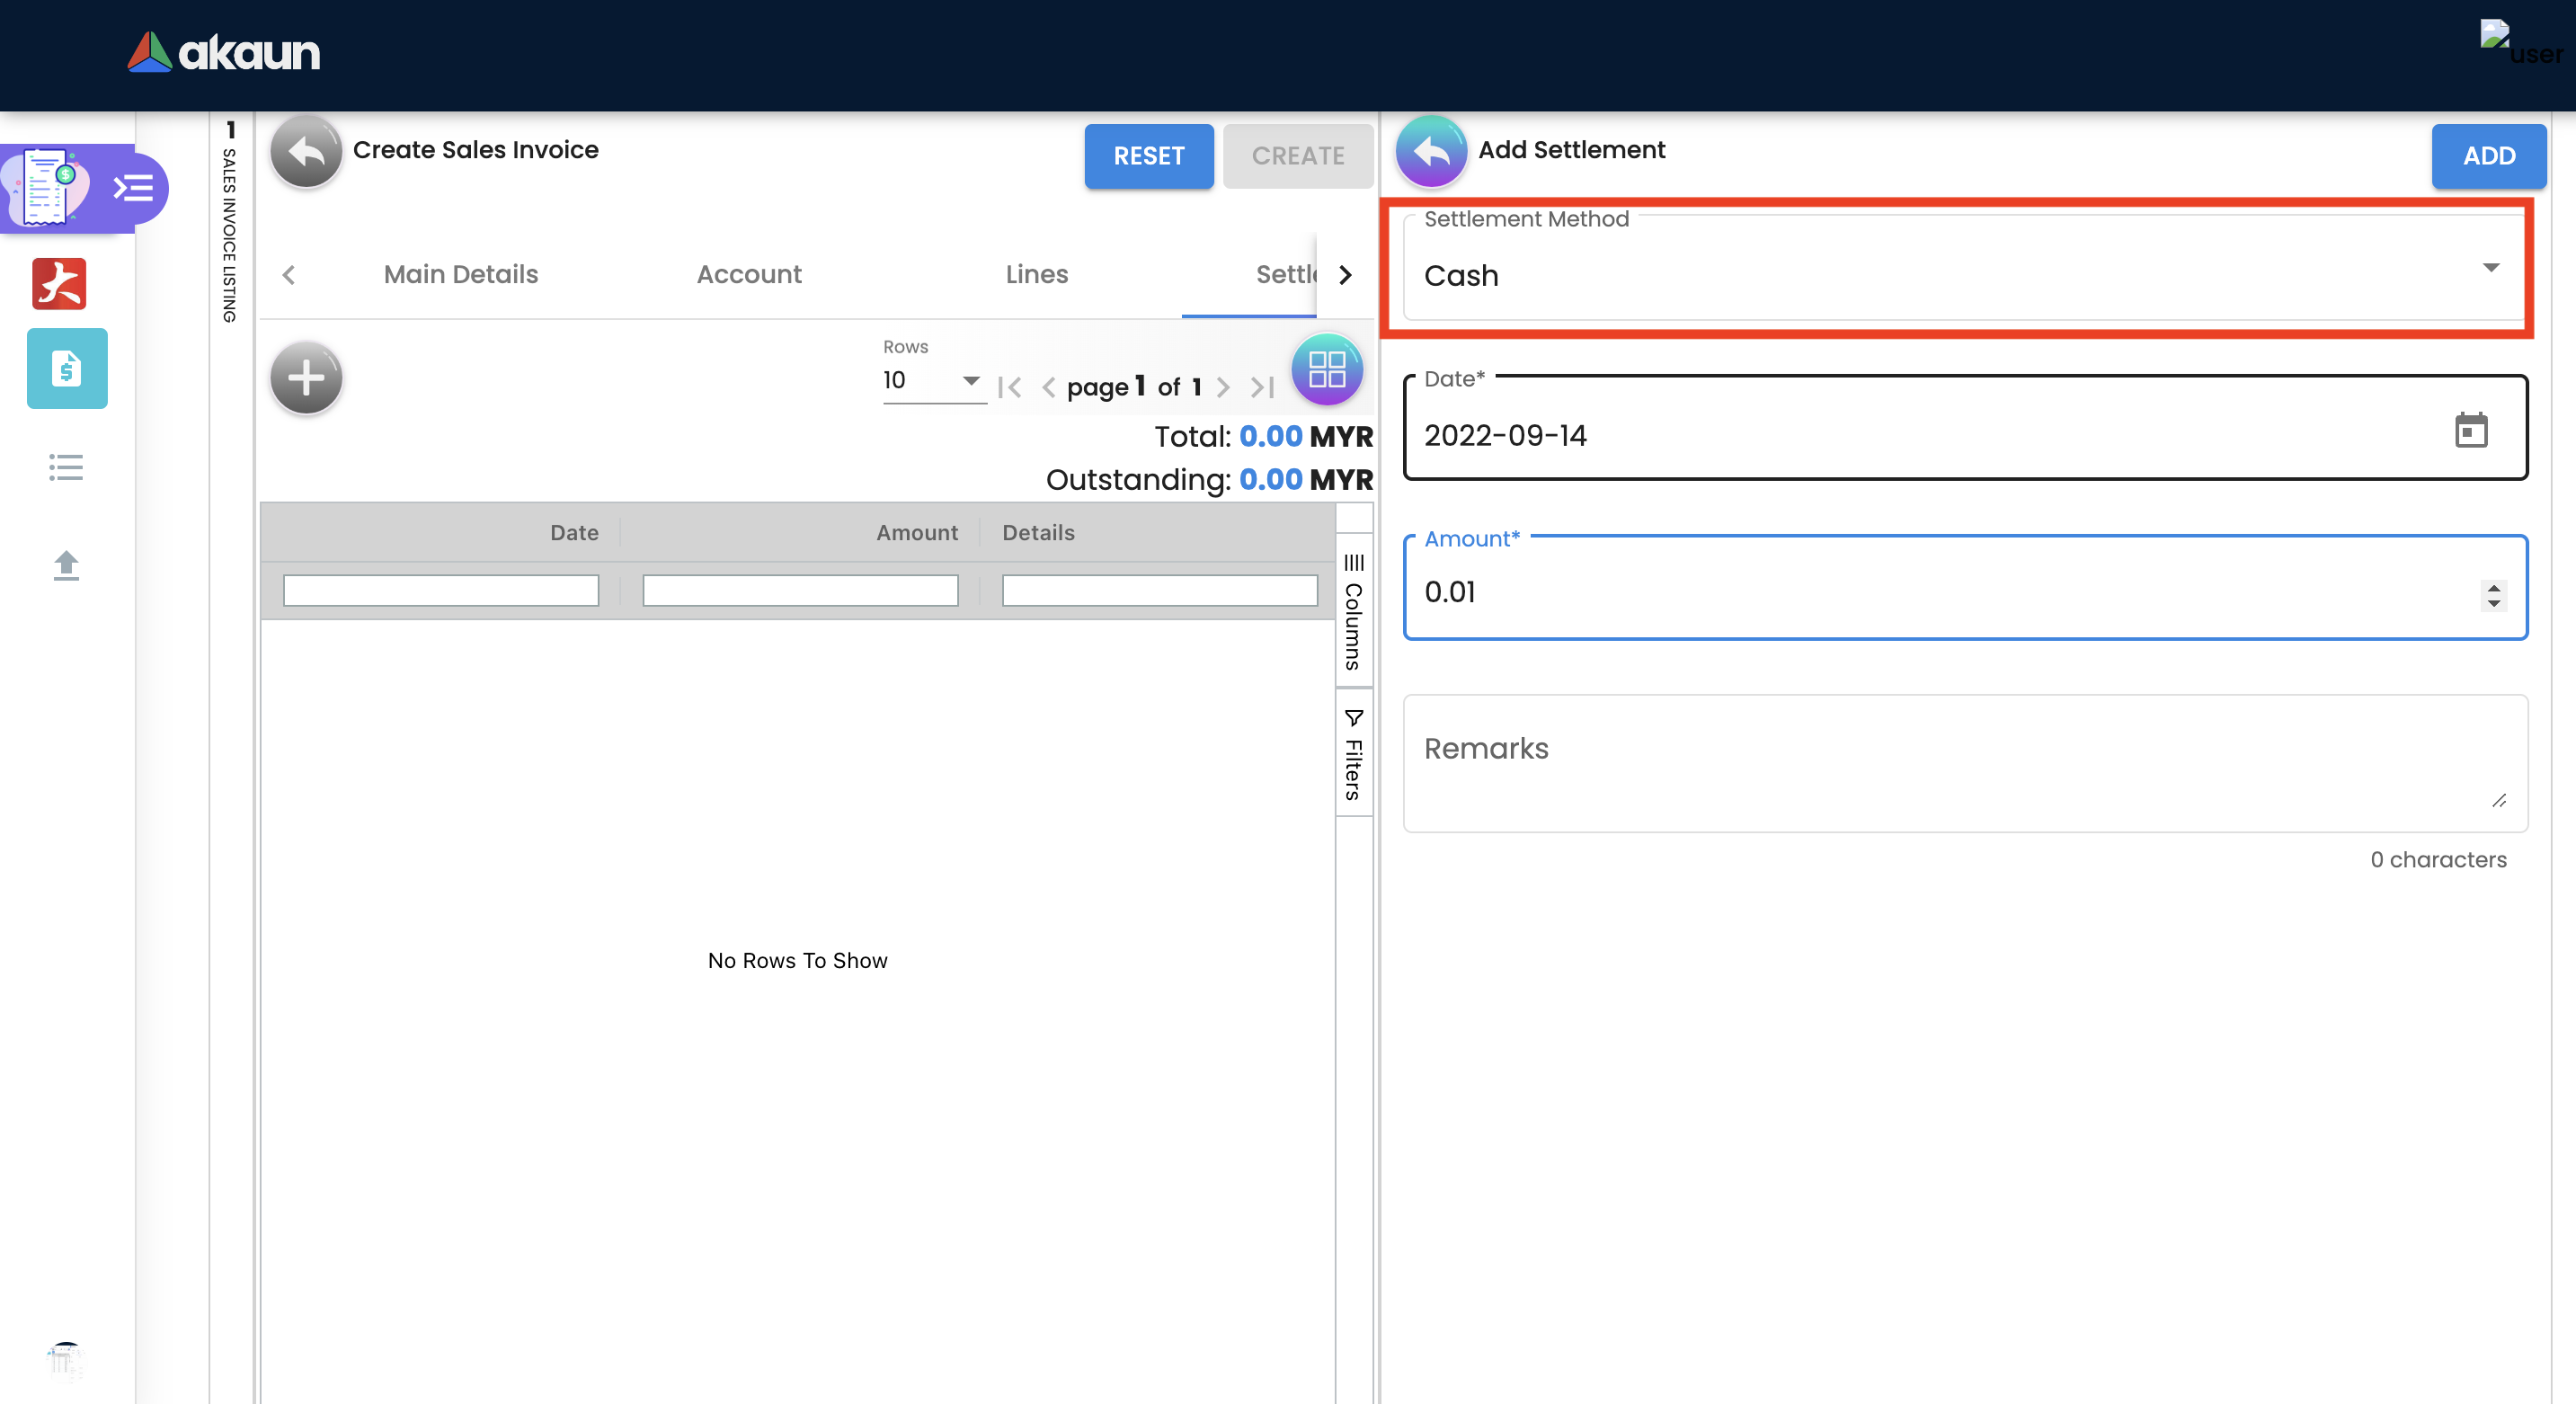Open the Rows per page dropdown
This screenshot has height=1404, width=2576.
(x=932, y=381)
